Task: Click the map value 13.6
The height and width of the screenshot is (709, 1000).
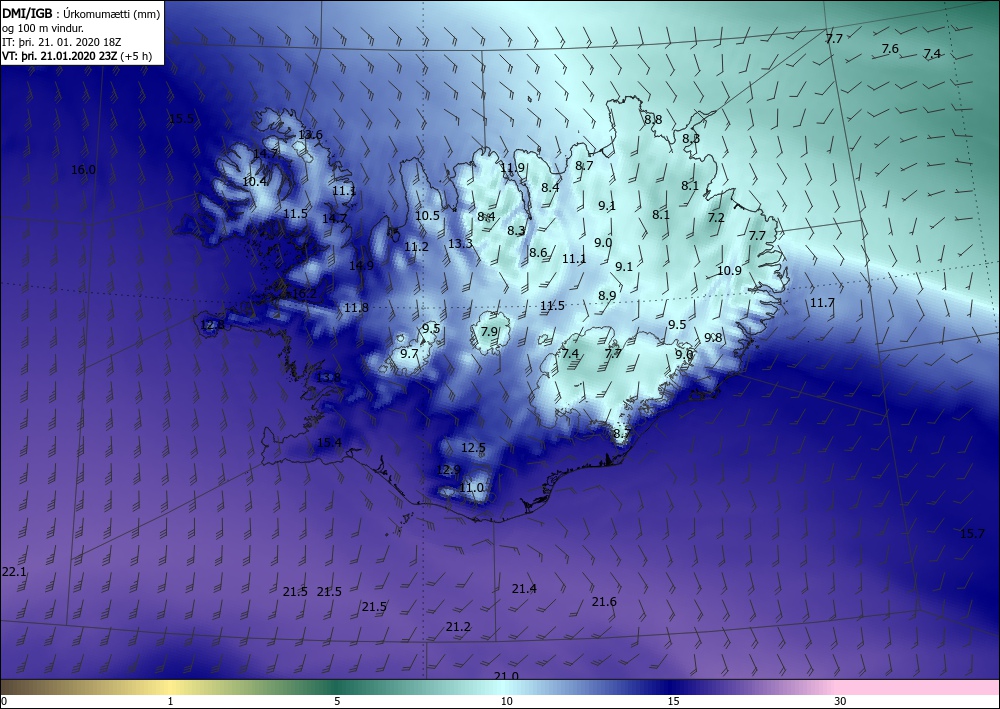Action: pyautogui.click(x=310, y=135)
